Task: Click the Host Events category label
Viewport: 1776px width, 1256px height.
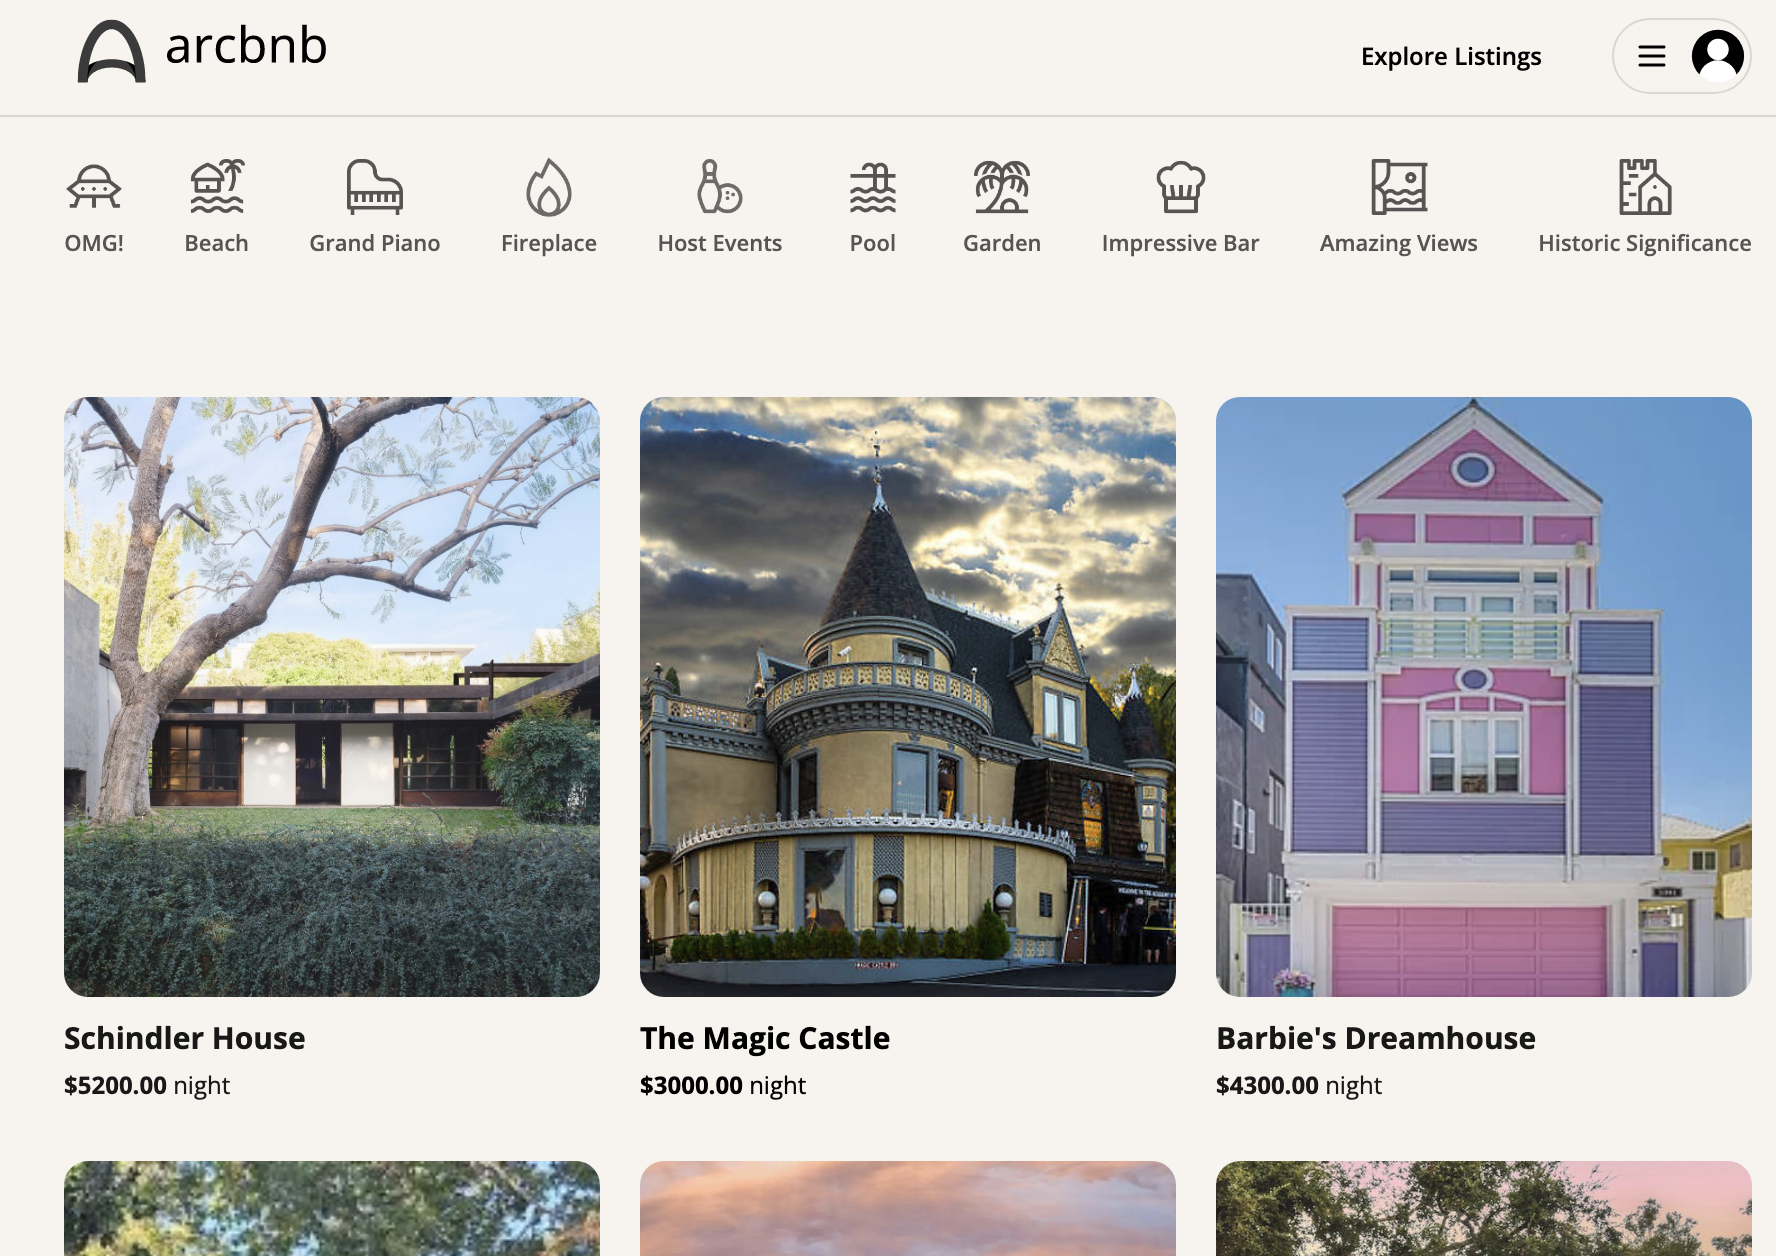Action: pos(720,243)
